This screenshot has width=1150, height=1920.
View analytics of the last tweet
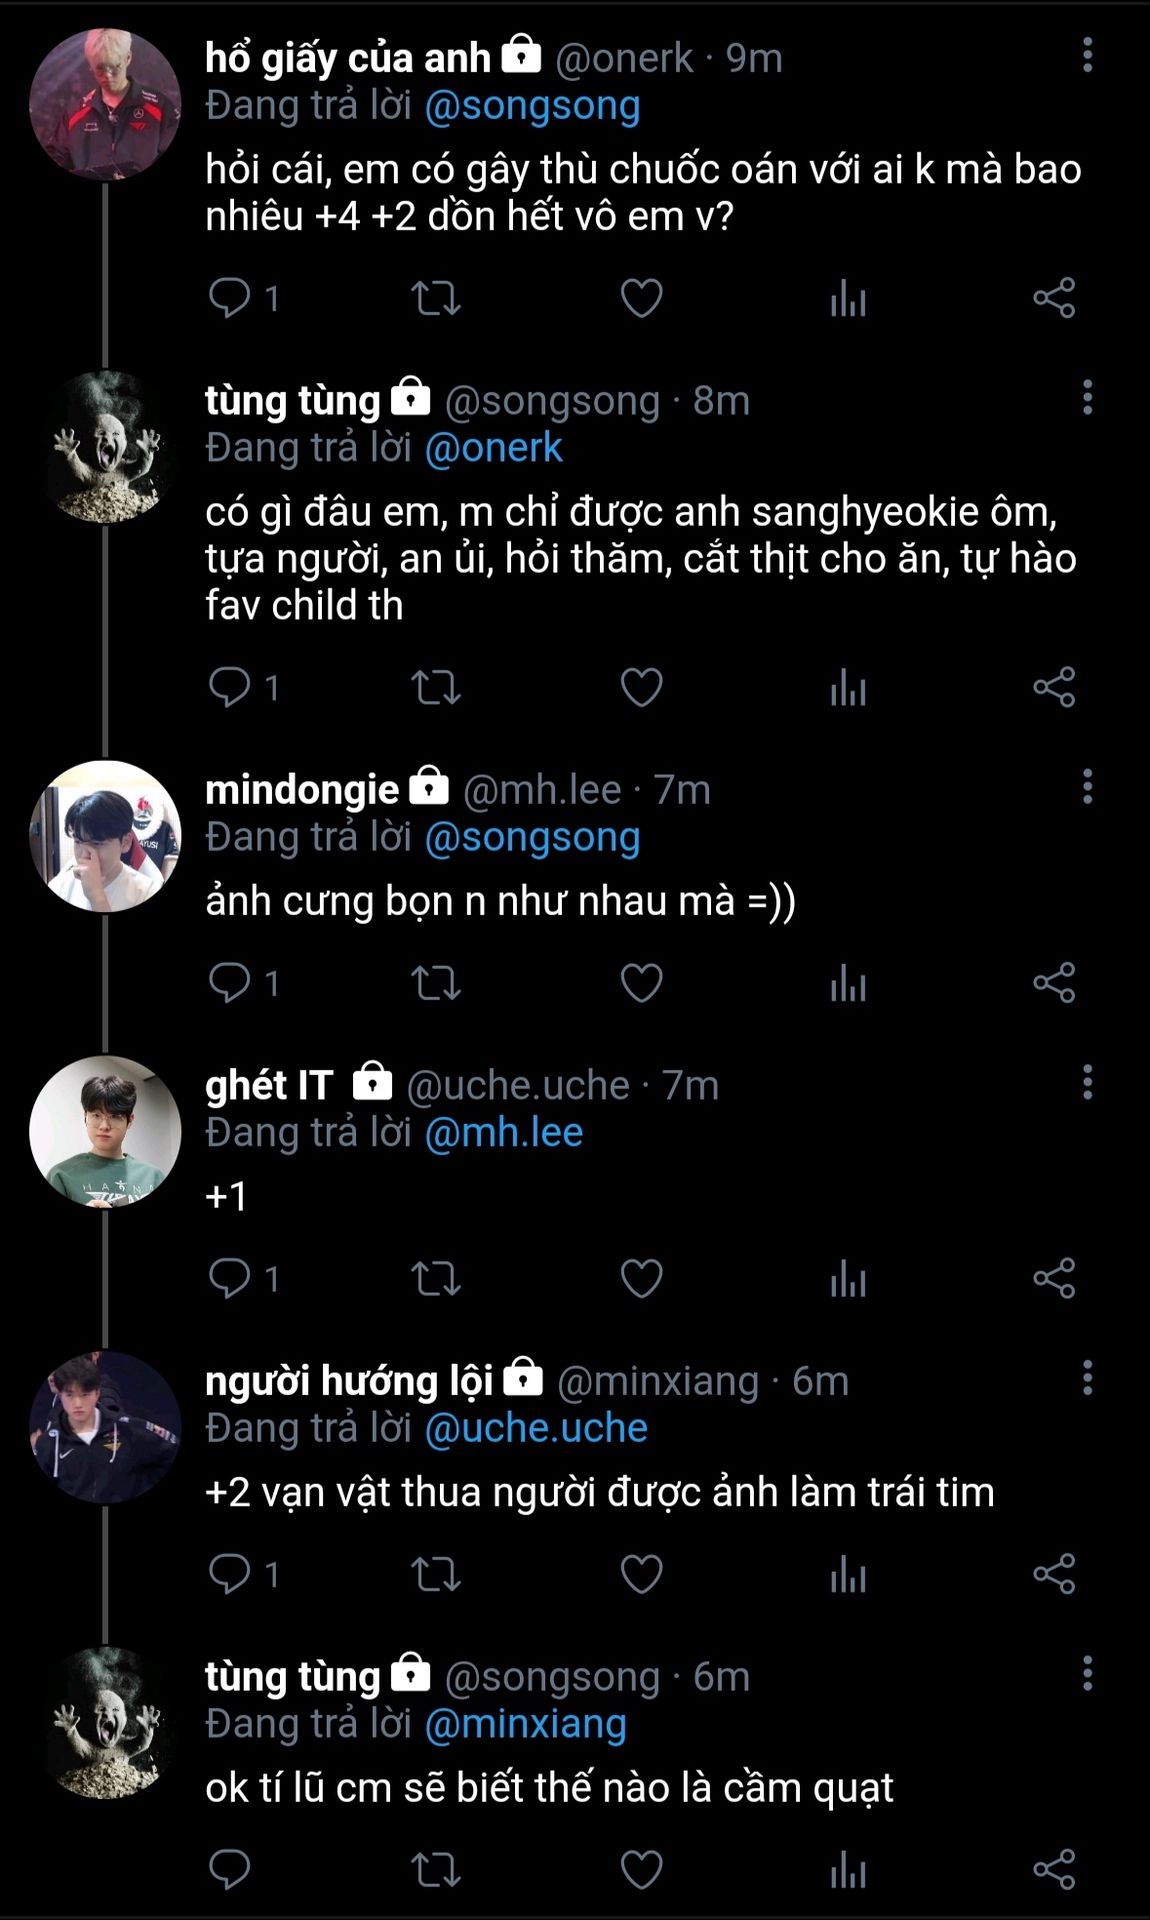tap(848, 1869)
